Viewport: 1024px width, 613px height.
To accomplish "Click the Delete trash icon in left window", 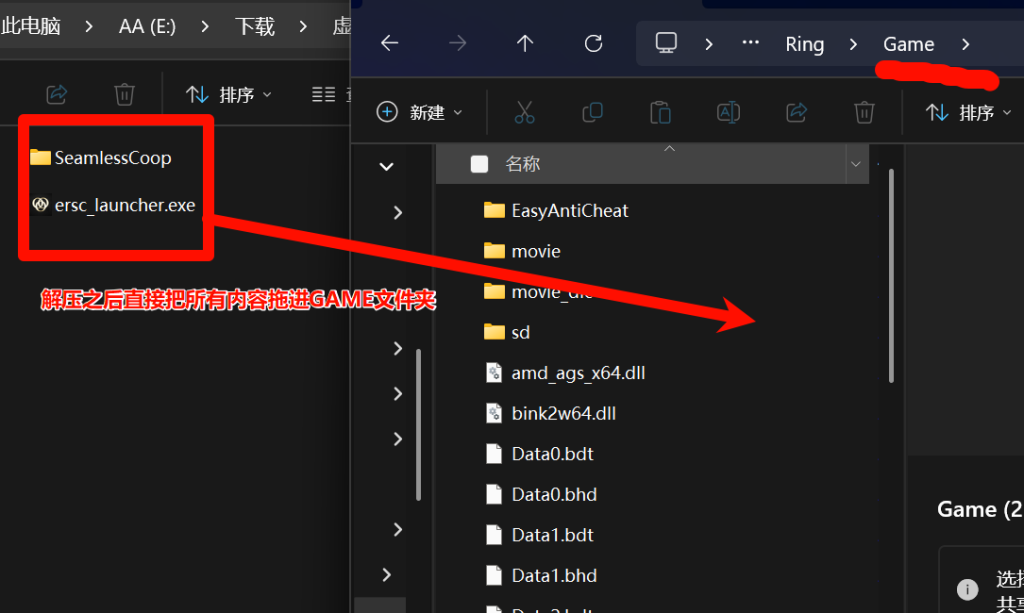I will coord(124,95).
